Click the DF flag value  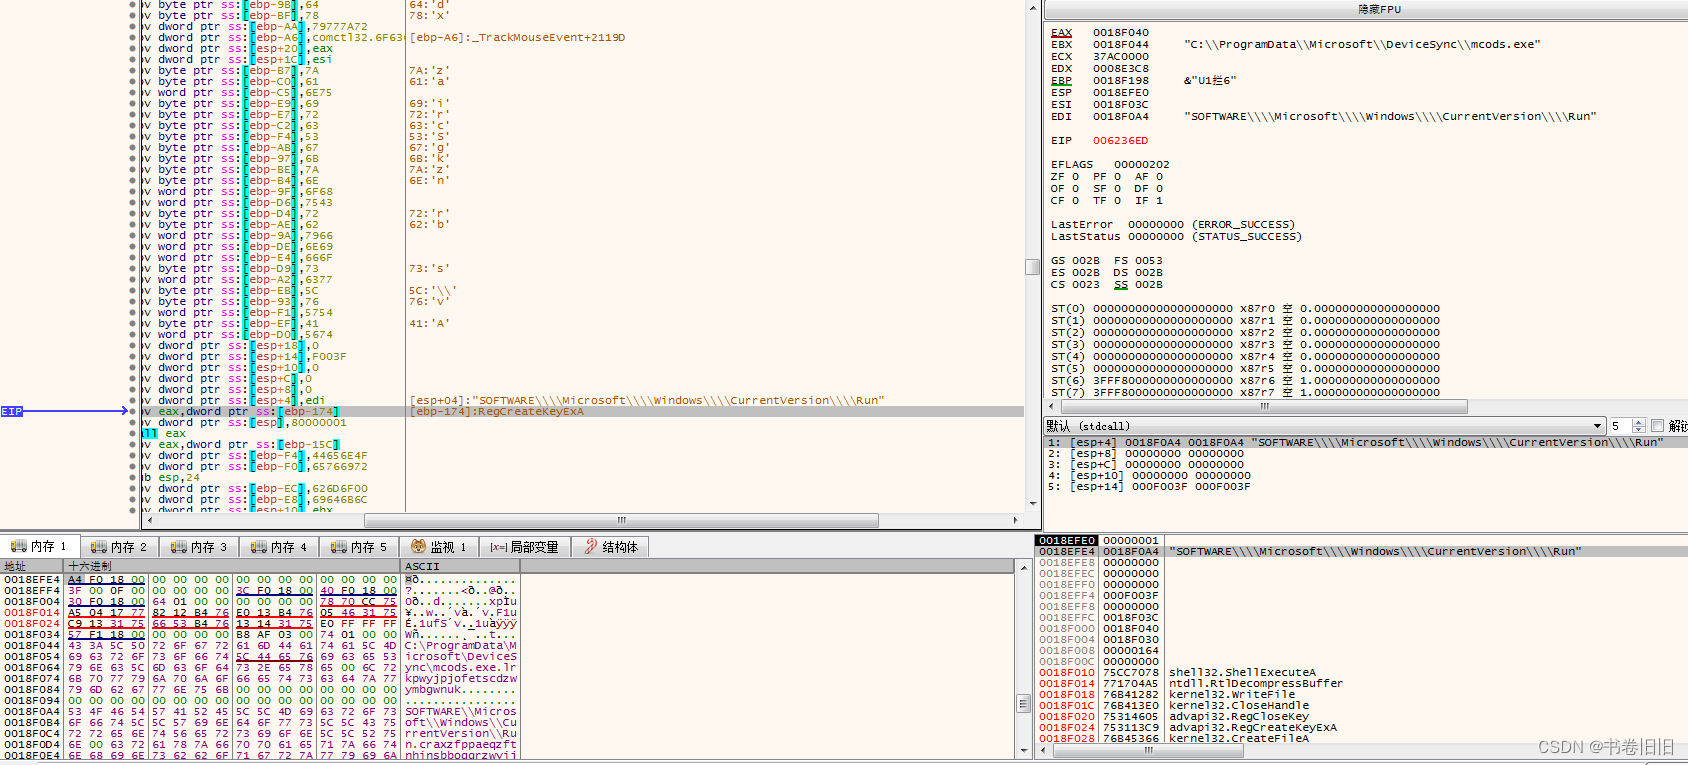tap(1160, 189)
